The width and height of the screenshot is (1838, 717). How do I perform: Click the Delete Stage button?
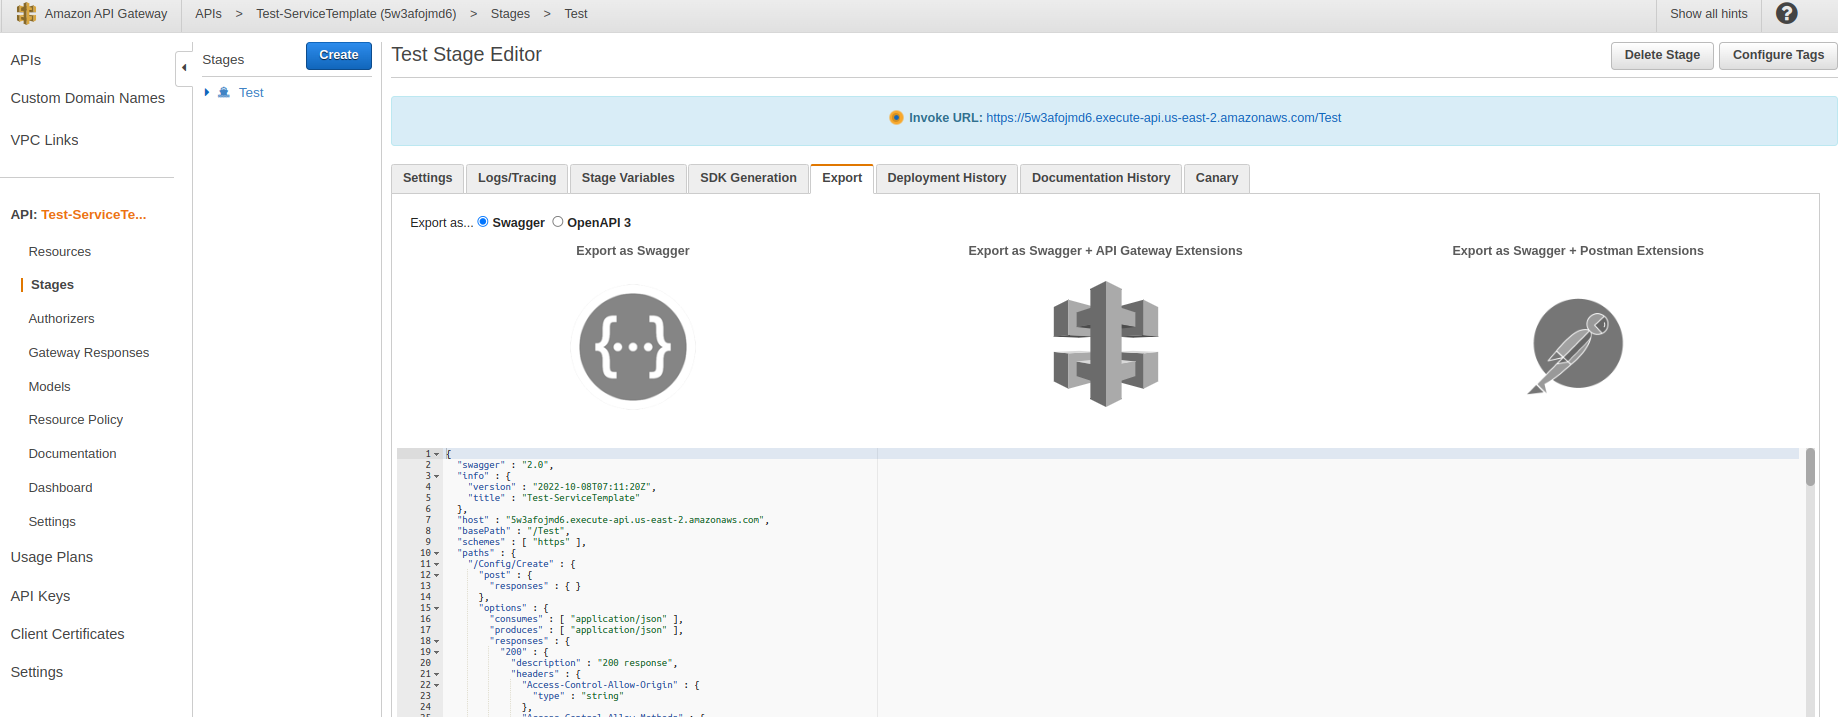pos(1661,55)
